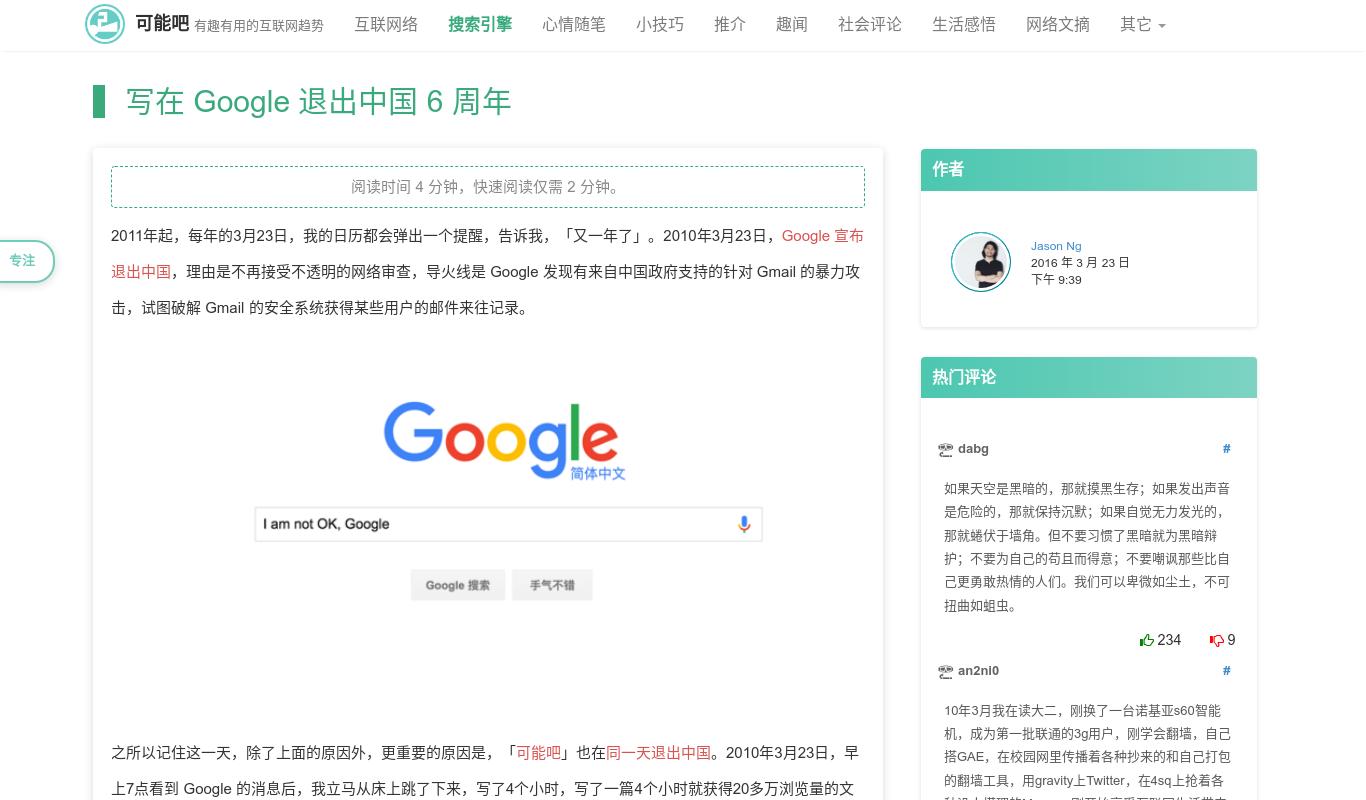Open the 互联网络 category
The image size is (1366, 800).
386,25
